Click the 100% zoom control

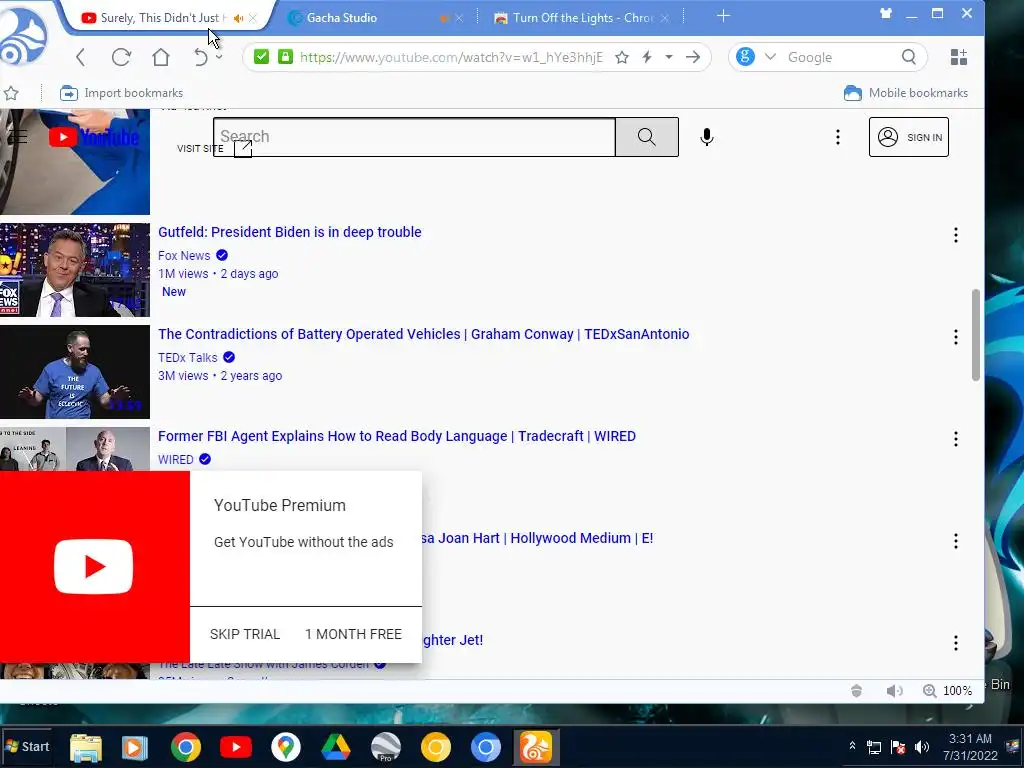[x=948, y=690]
